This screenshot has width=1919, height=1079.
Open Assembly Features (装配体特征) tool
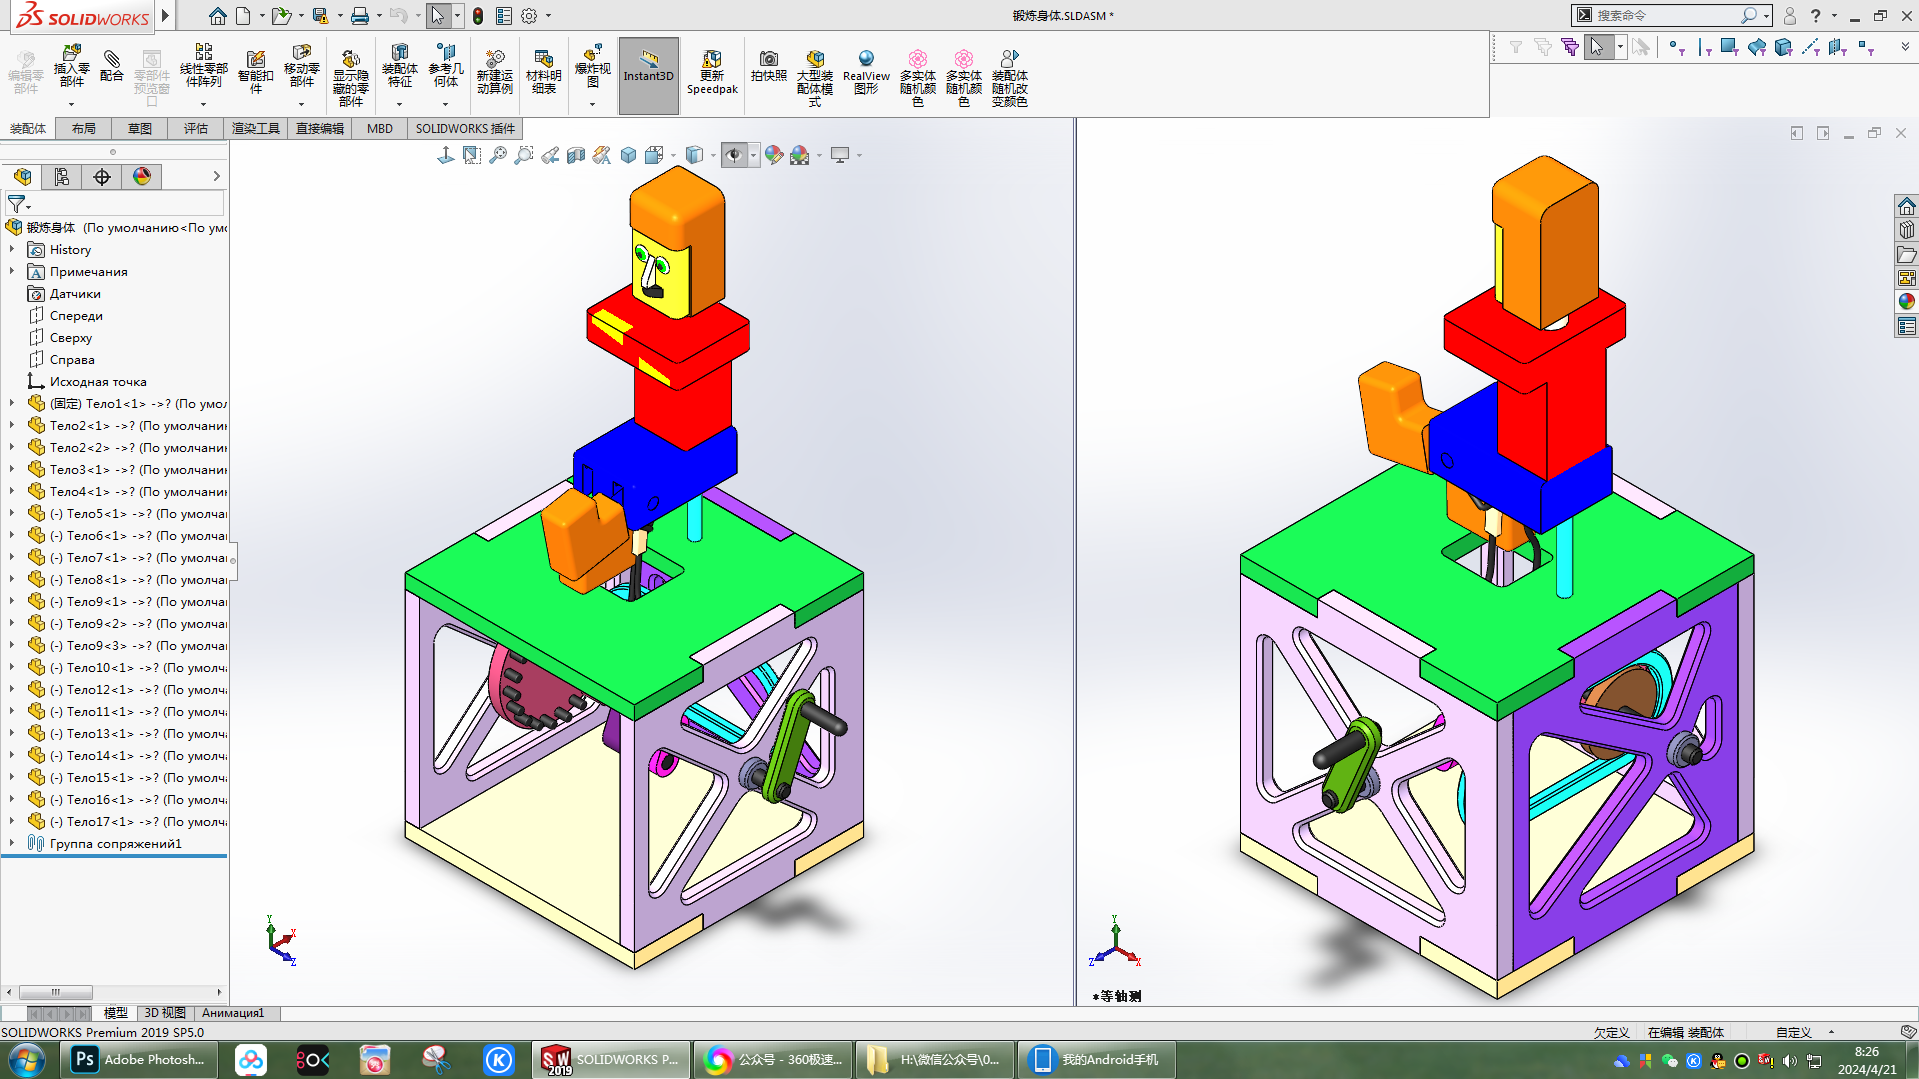[399, 66]
